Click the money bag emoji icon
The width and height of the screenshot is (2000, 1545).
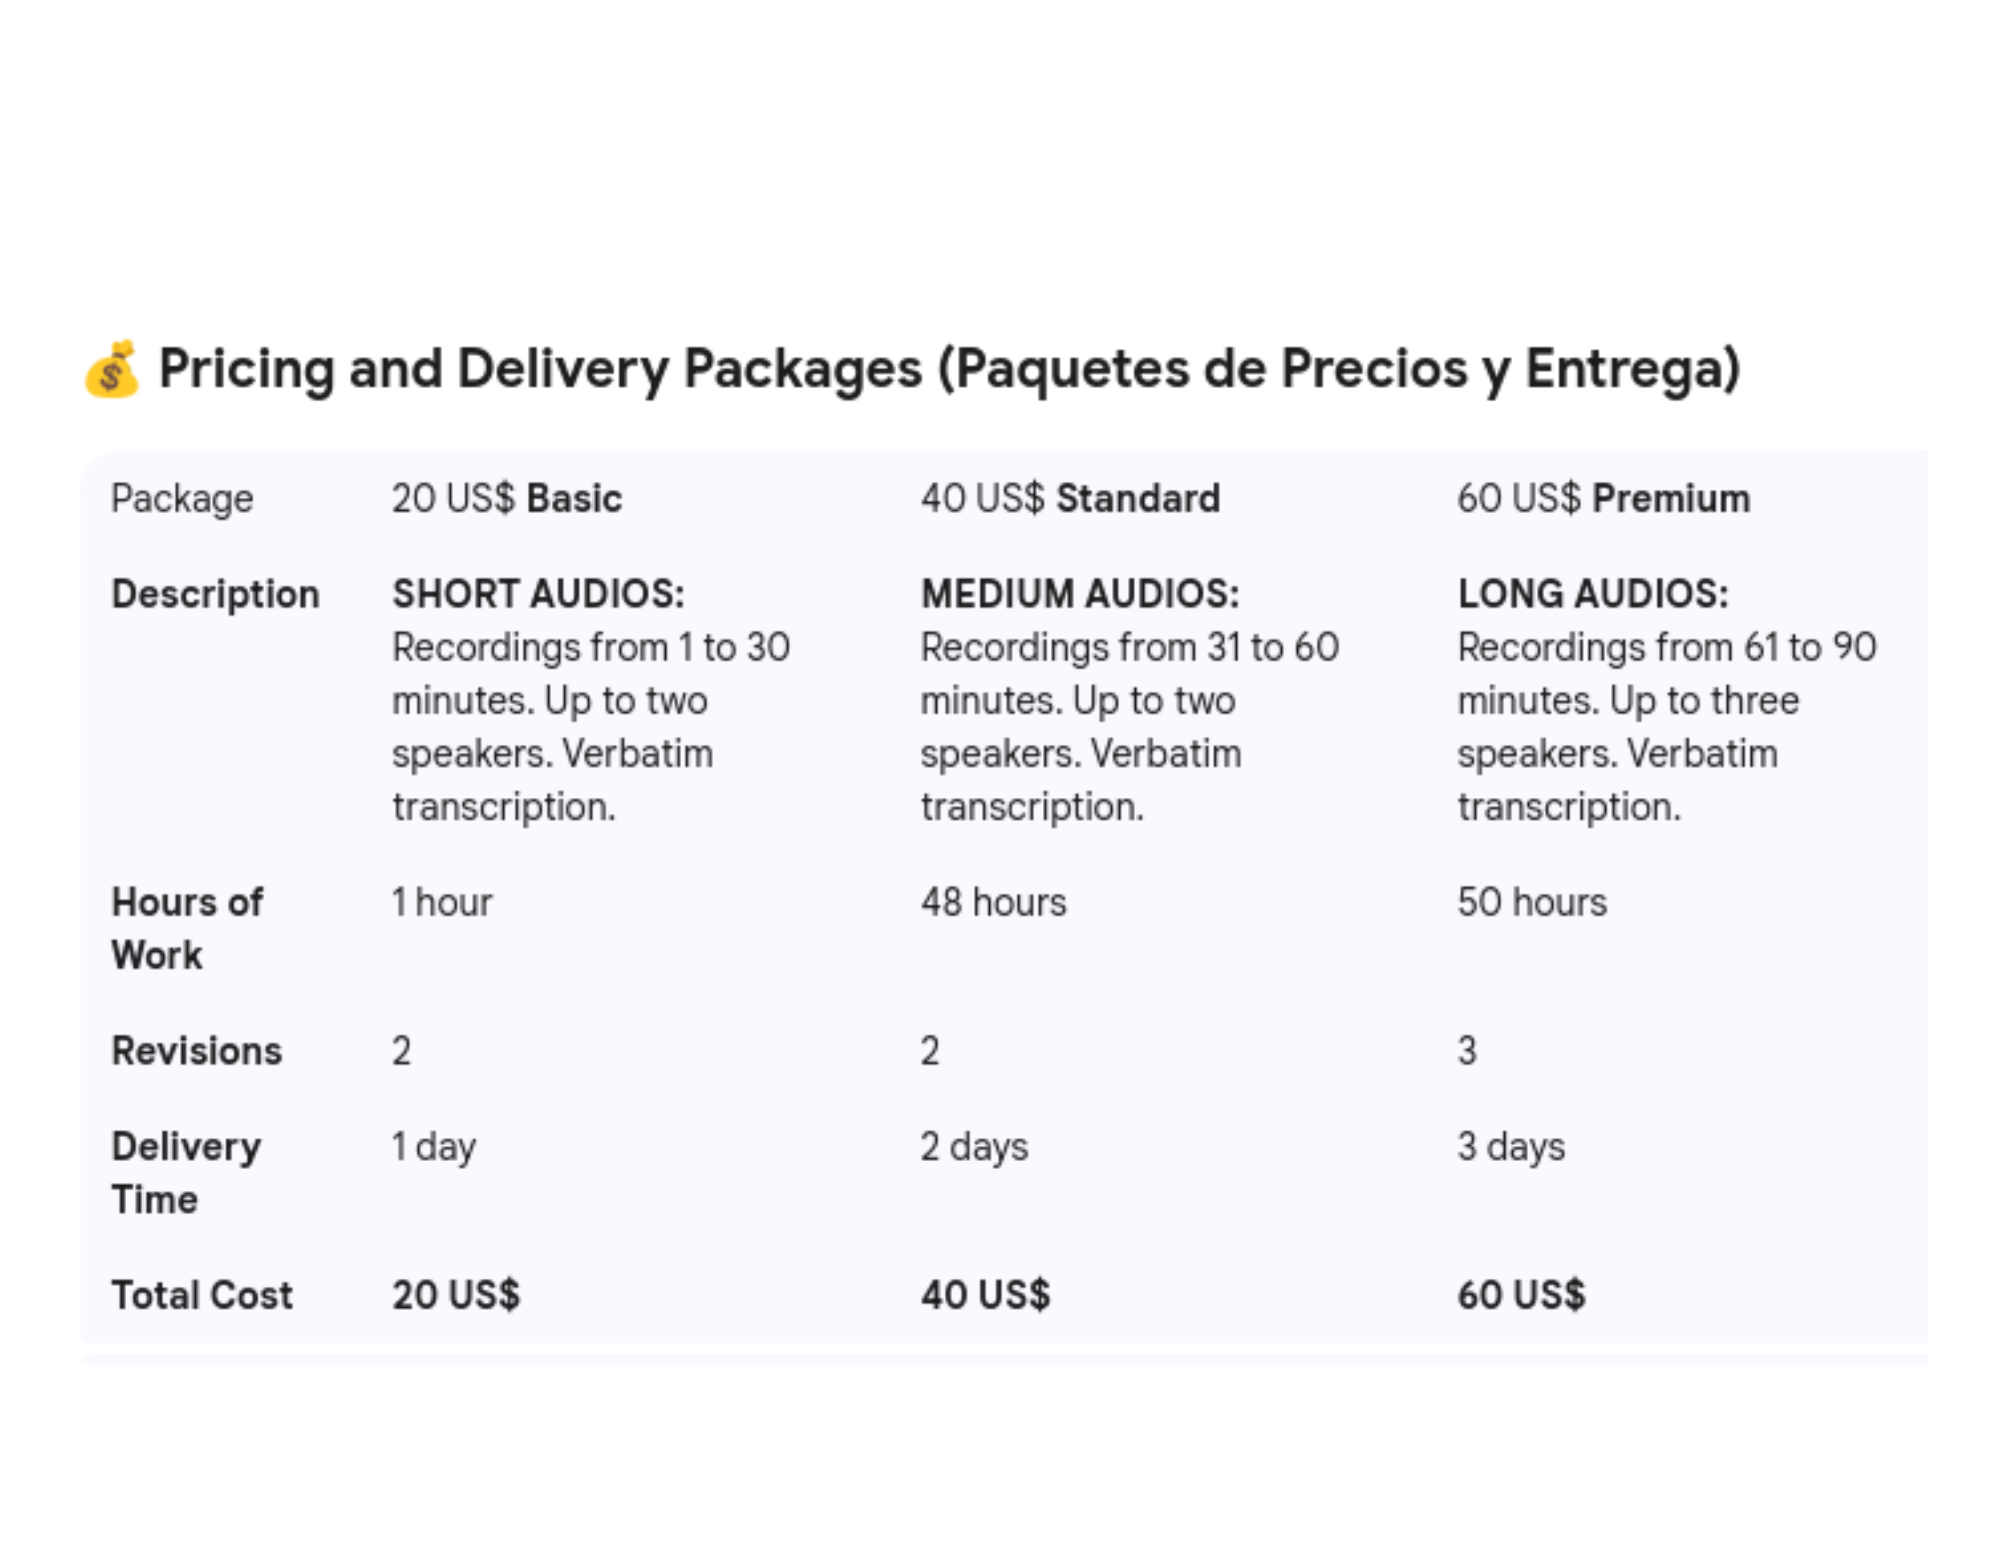[112, 370]
